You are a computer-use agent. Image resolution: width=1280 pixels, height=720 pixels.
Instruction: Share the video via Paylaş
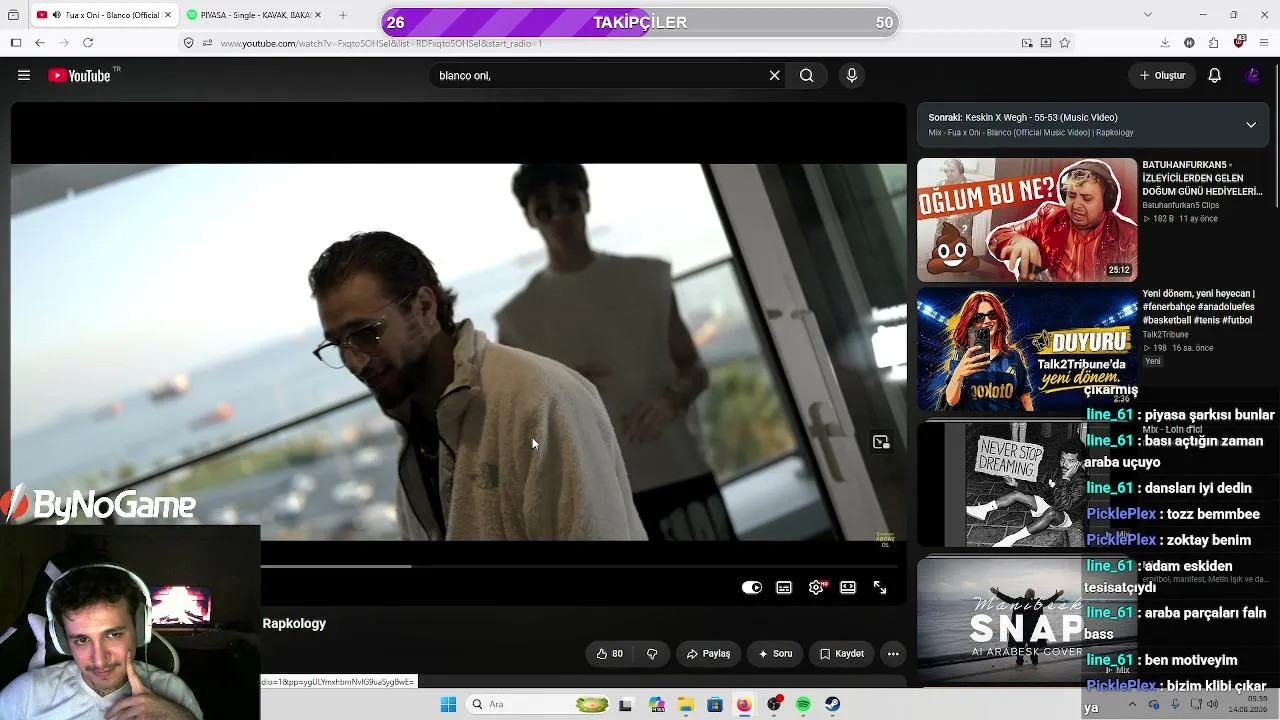point(708,654)
